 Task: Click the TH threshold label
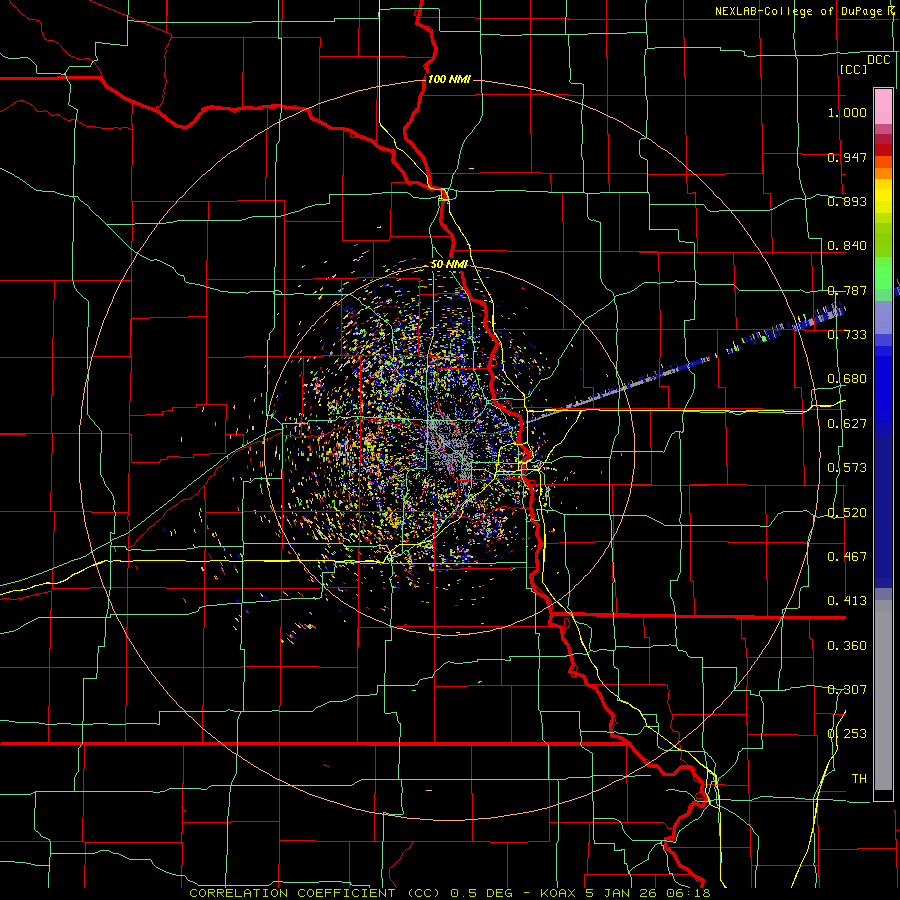tap(859, 779)
